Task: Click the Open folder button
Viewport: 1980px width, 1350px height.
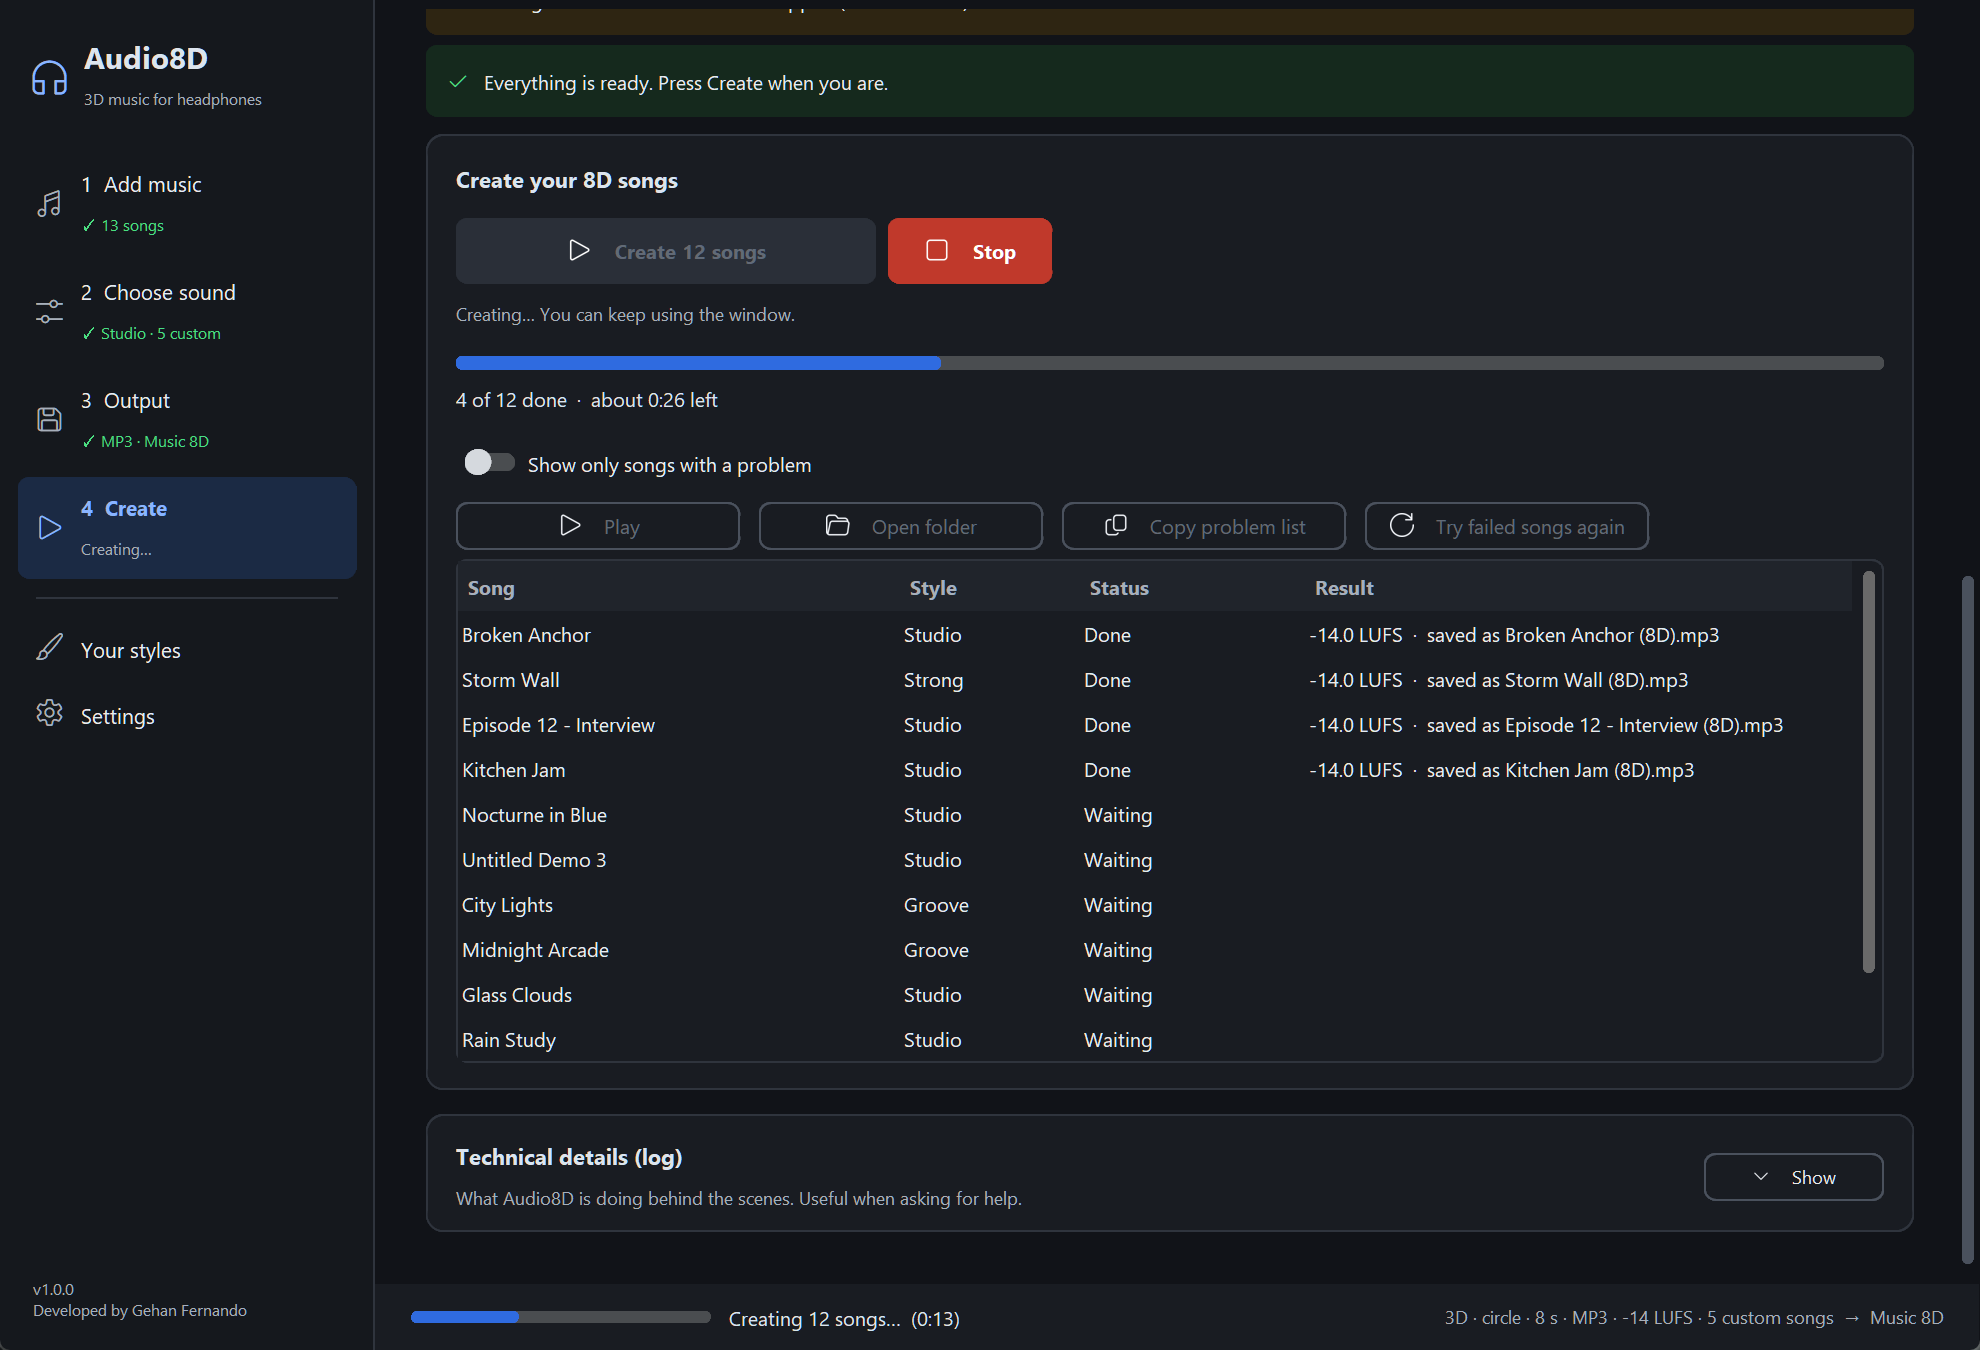Action: 900,526
